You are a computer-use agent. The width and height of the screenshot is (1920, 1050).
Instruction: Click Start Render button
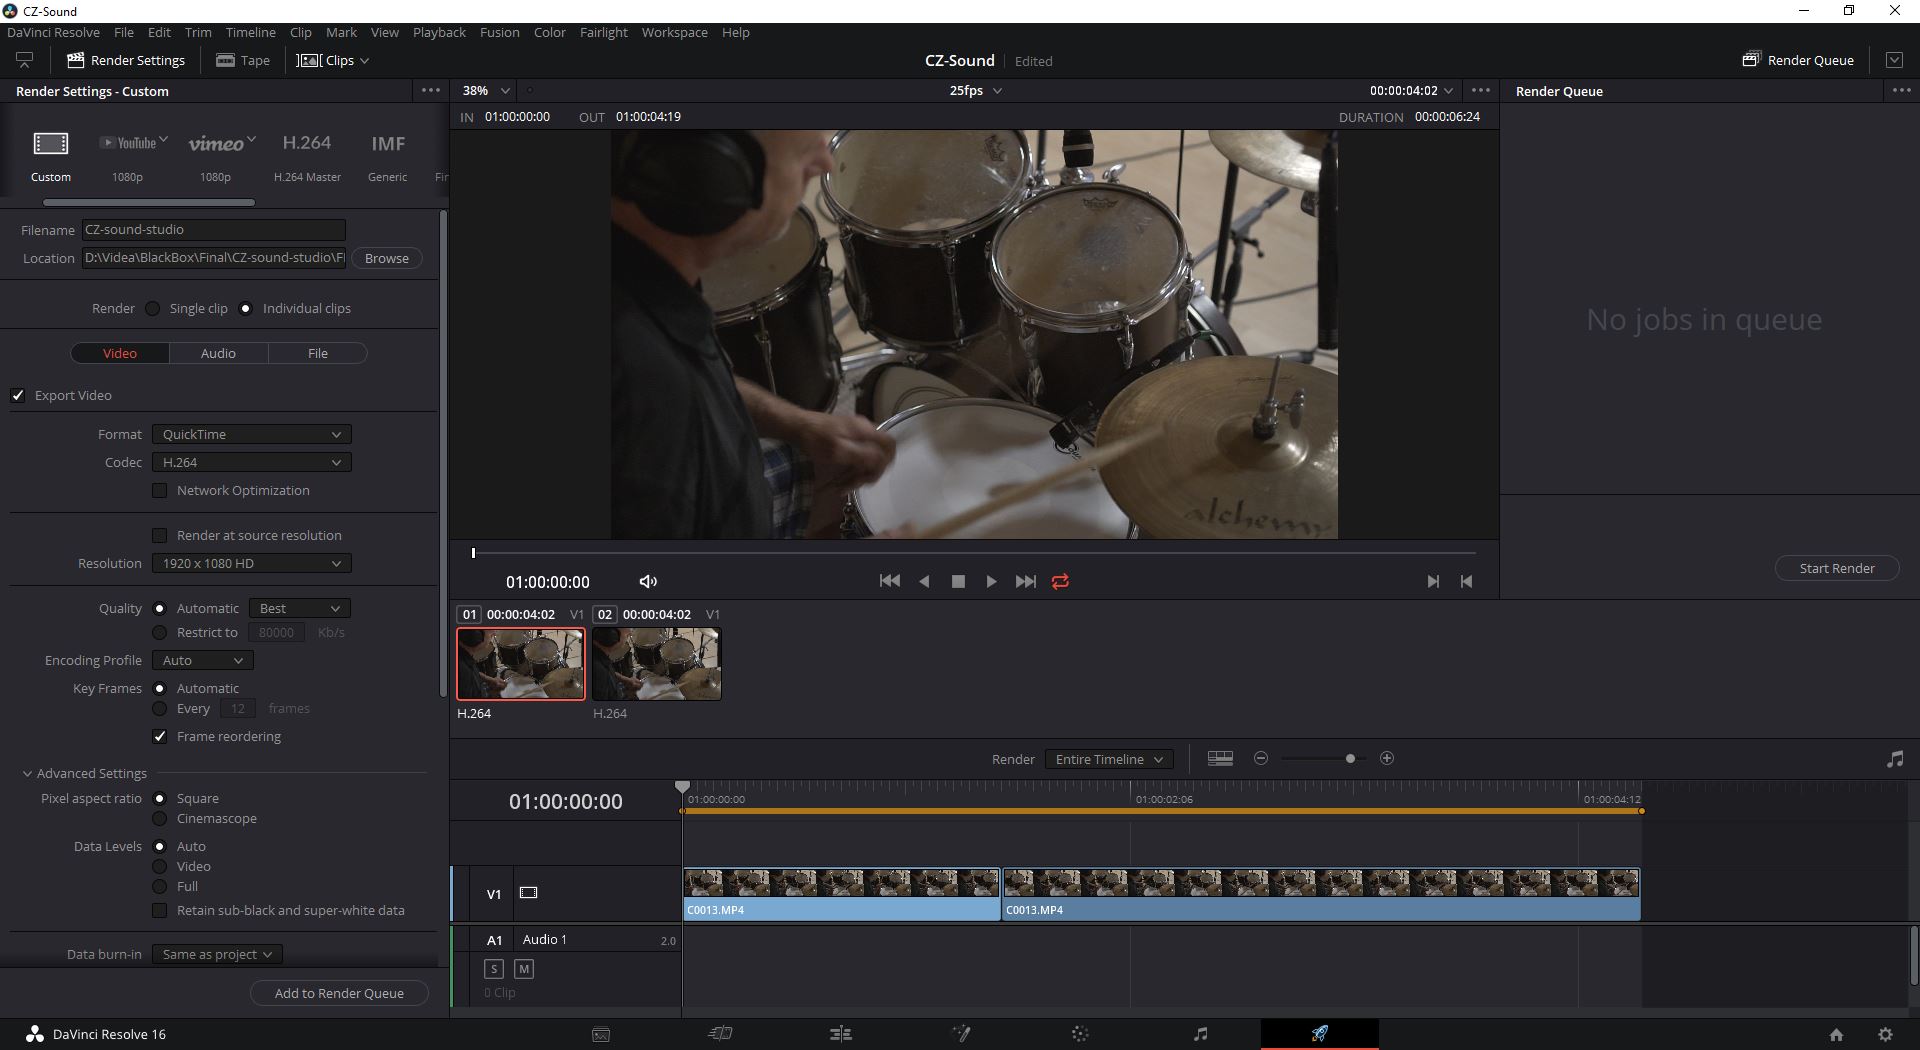click(1837, 568)
